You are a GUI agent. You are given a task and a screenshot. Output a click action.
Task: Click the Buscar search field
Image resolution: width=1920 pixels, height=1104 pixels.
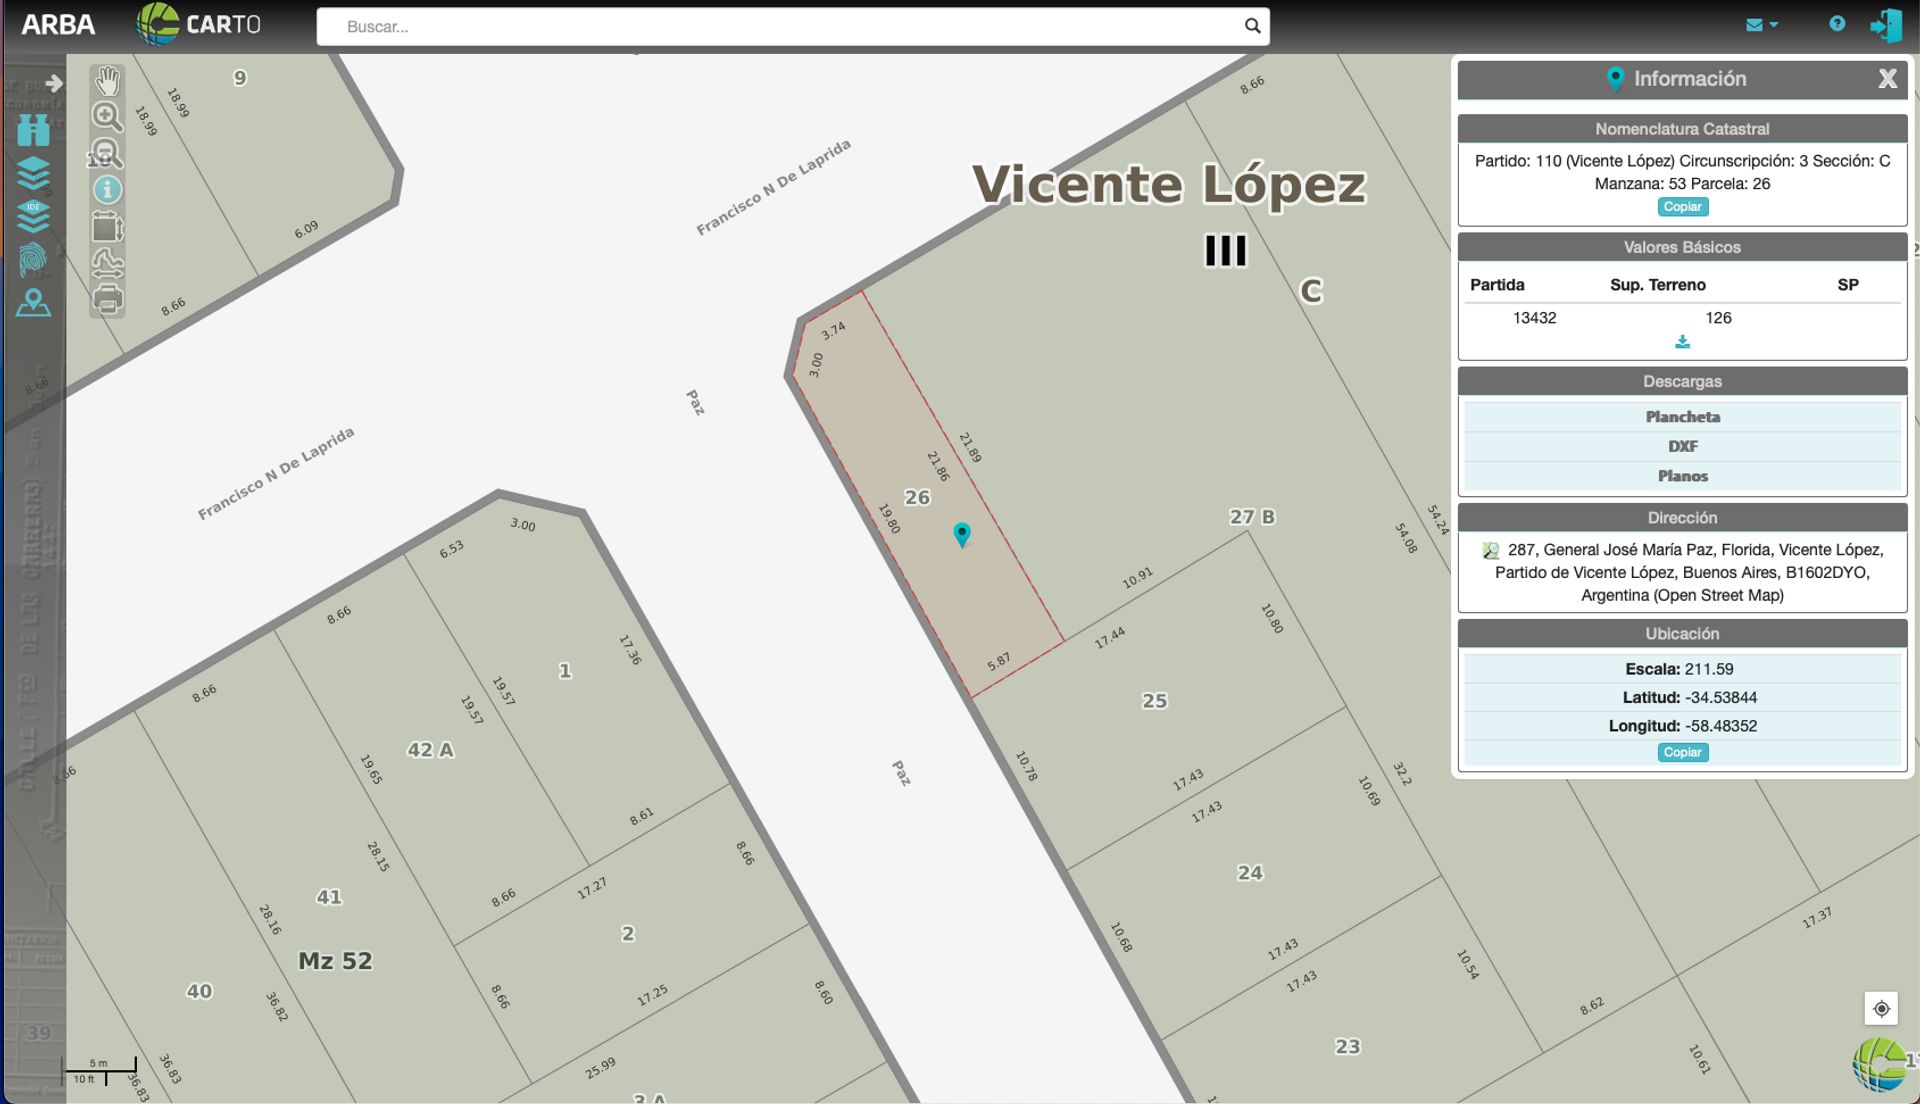[780, 27]
